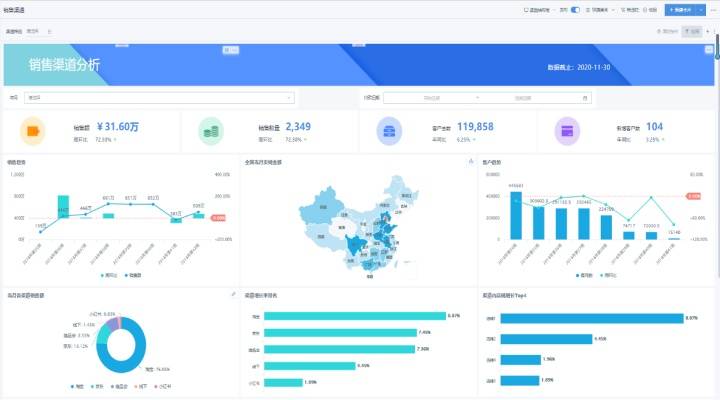Click the link icon on the donut chart
Screen dimensions: 720x400
pos(232,295)
